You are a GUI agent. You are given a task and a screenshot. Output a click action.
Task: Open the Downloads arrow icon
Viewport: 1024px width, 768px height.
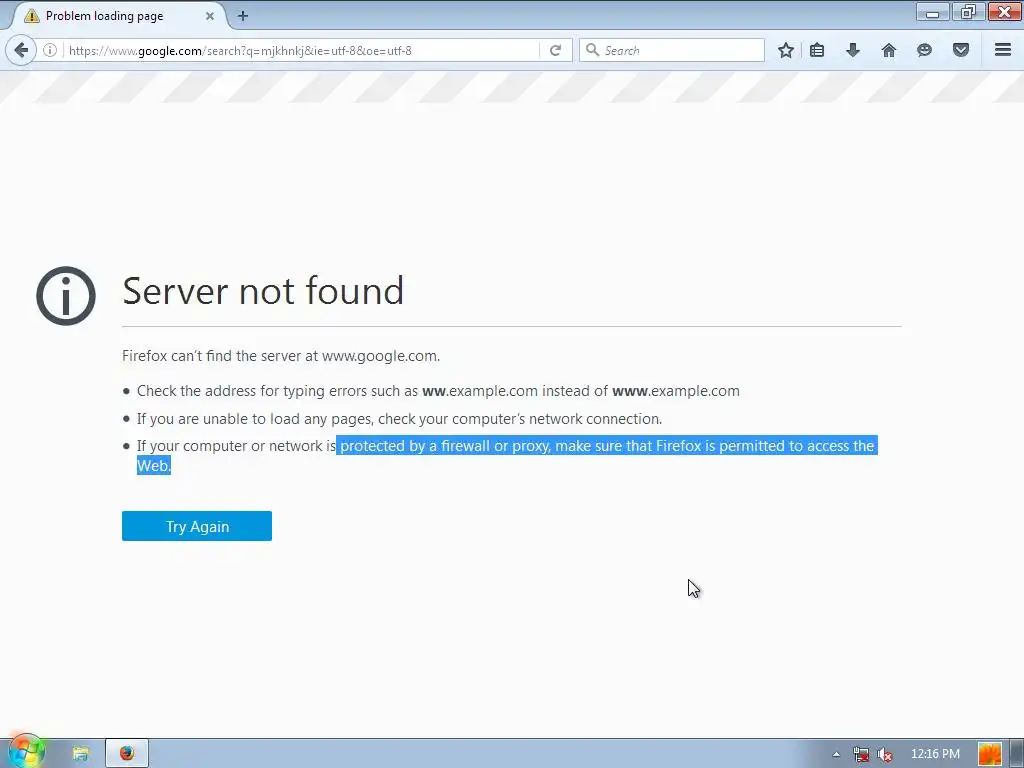point(853,50)
